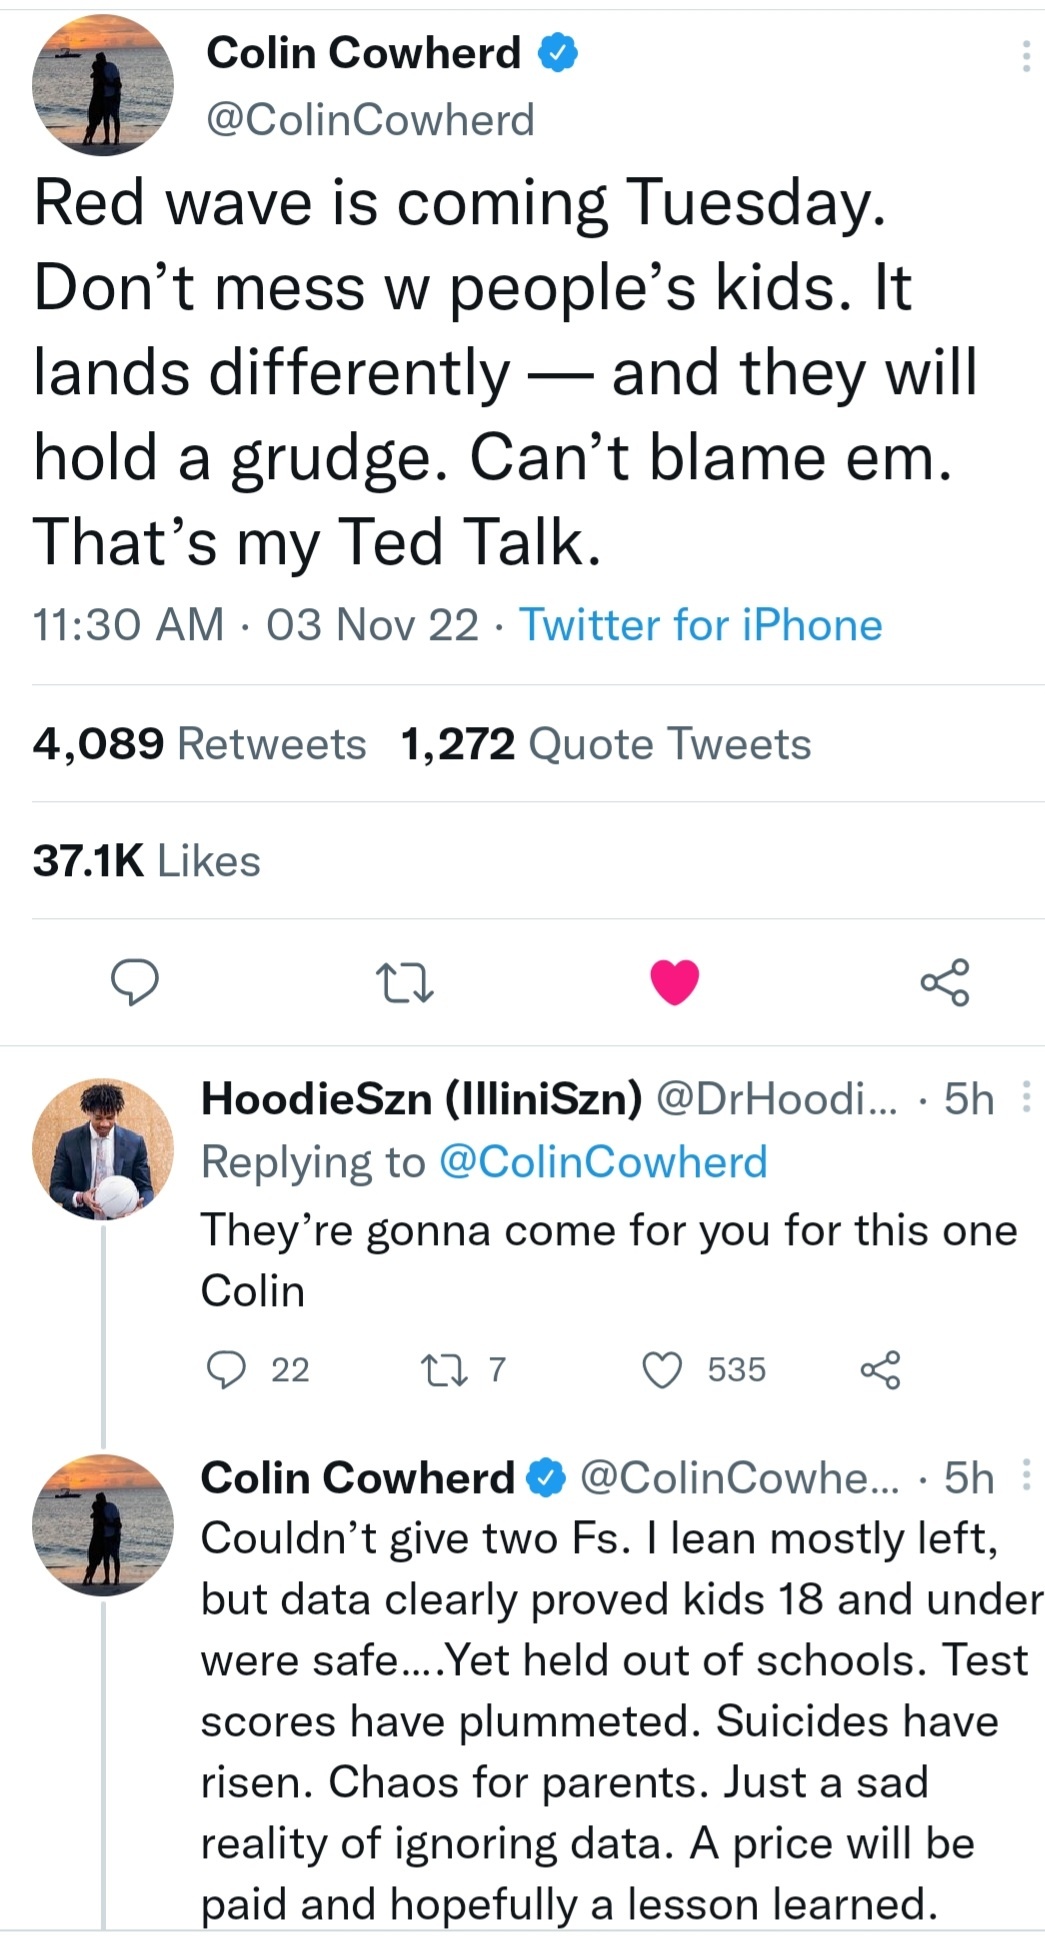Open more options menu on main tweet

pos(1026,56)
